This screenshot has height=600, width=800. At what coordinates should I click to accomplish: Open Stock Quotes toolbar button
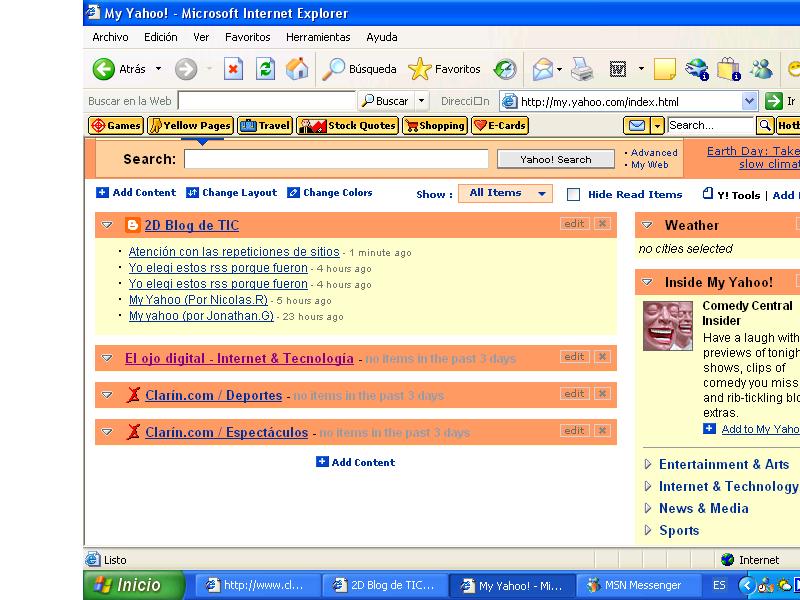(347, 126)
